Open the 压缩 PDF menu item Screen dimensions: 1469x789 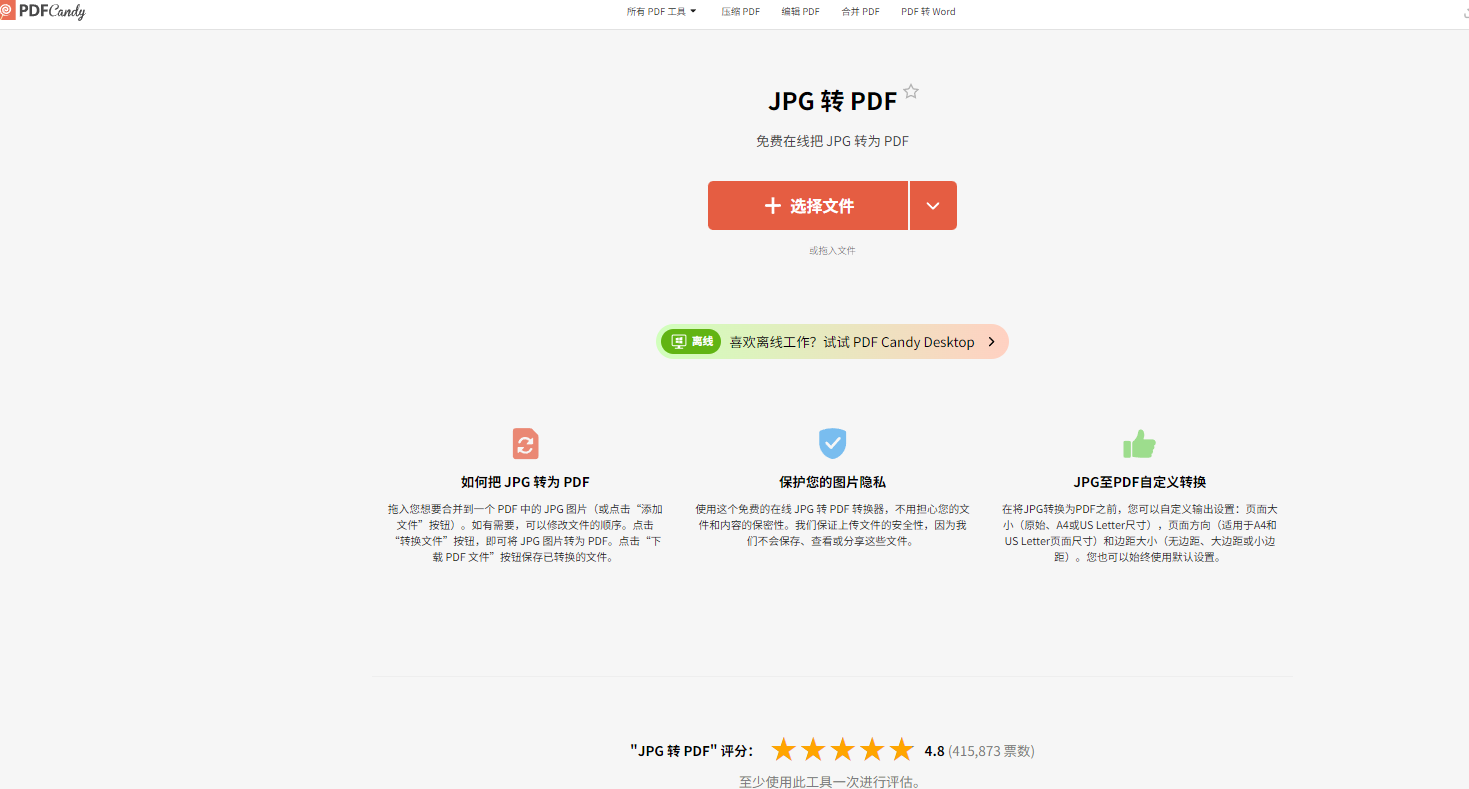[x=741, y=12]
